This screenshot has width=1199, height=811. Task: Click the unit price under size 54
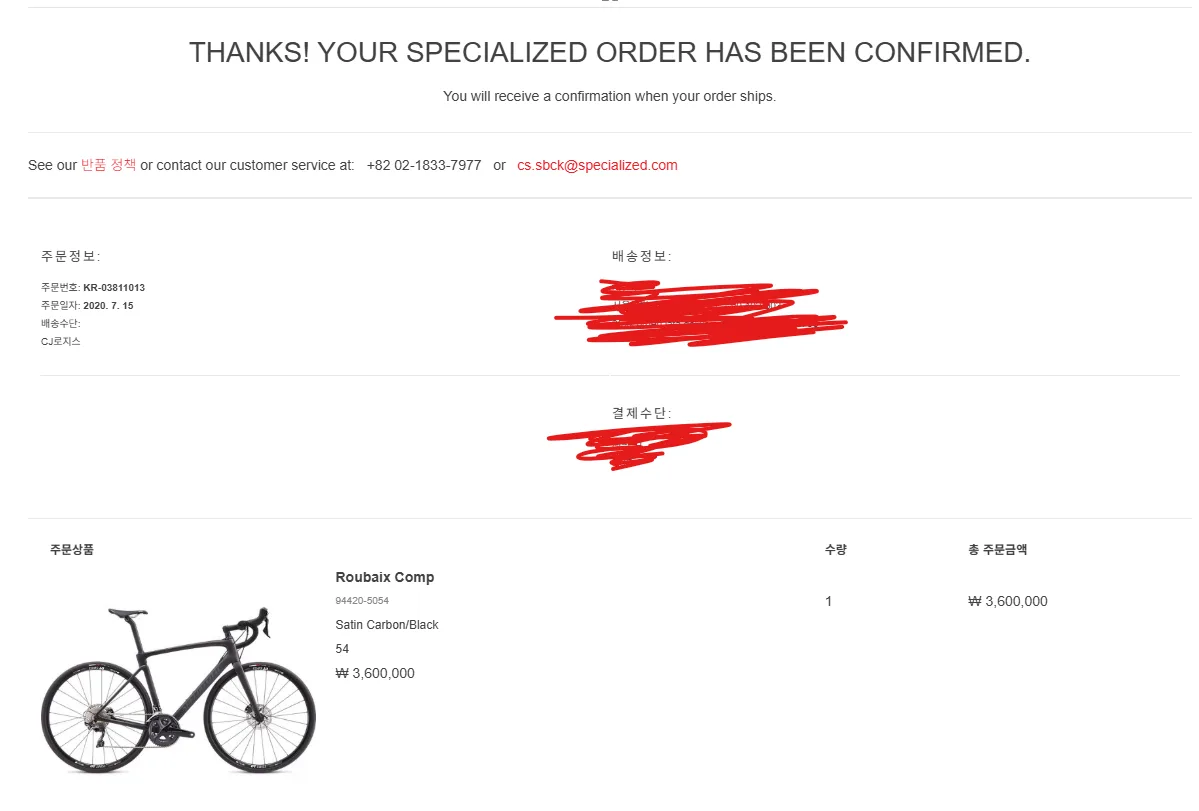tap(375, 673)
